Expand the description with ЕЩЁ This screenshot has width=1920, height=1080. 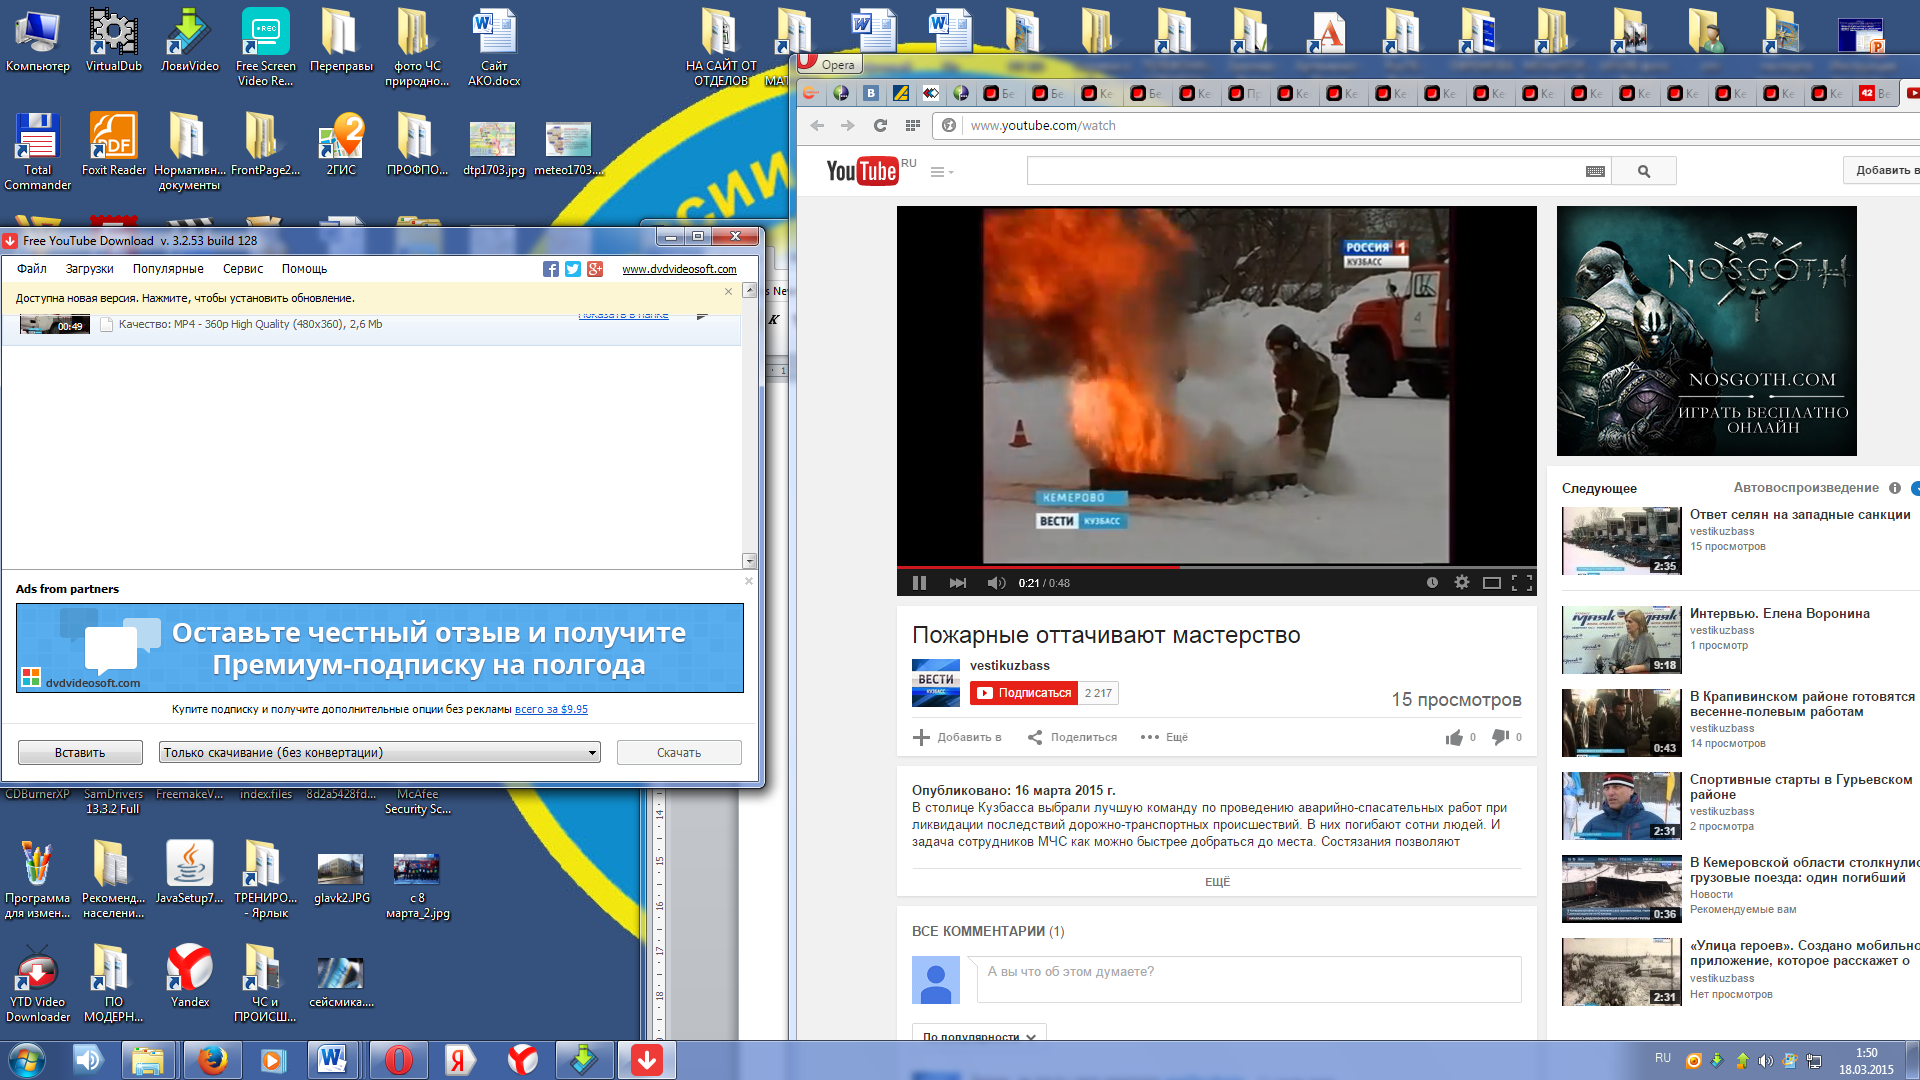tap(1217, 882)
